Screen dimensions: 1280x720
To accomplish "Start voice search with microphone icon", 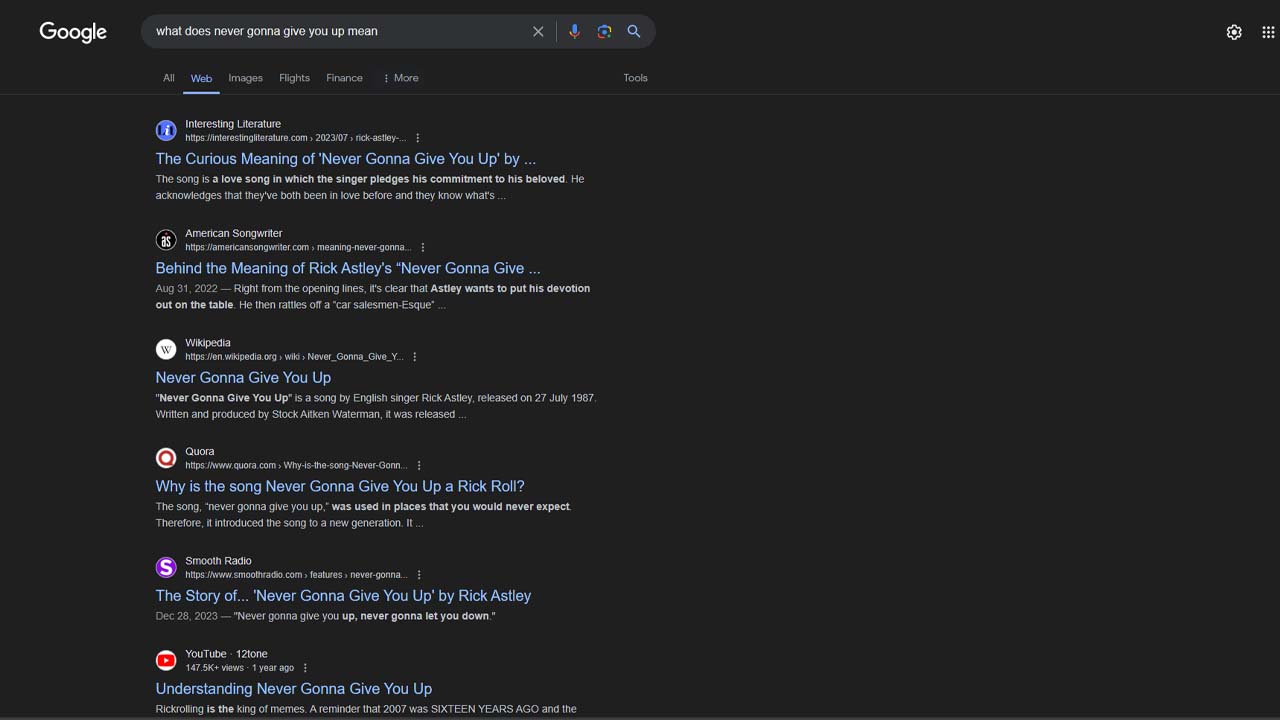I will tap(574, 31).
